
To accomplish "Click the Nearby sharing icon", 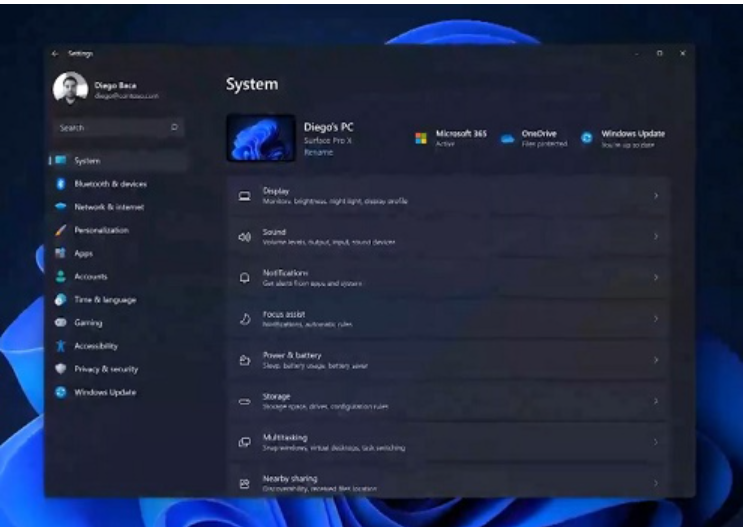I will click(245, 483).
